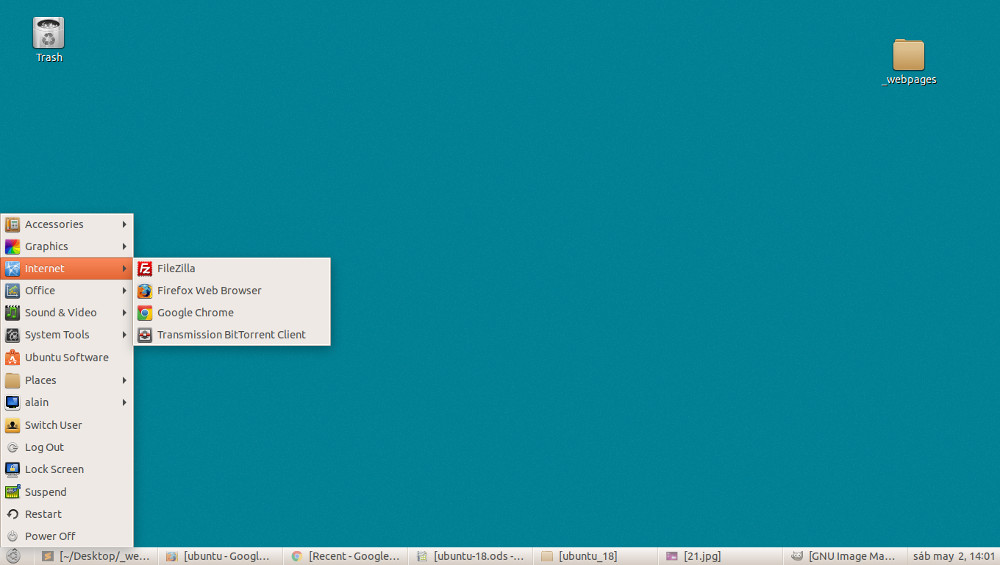Switch to the GNU Image Ma... taskbar window
1000x565 pixels.
844,556
